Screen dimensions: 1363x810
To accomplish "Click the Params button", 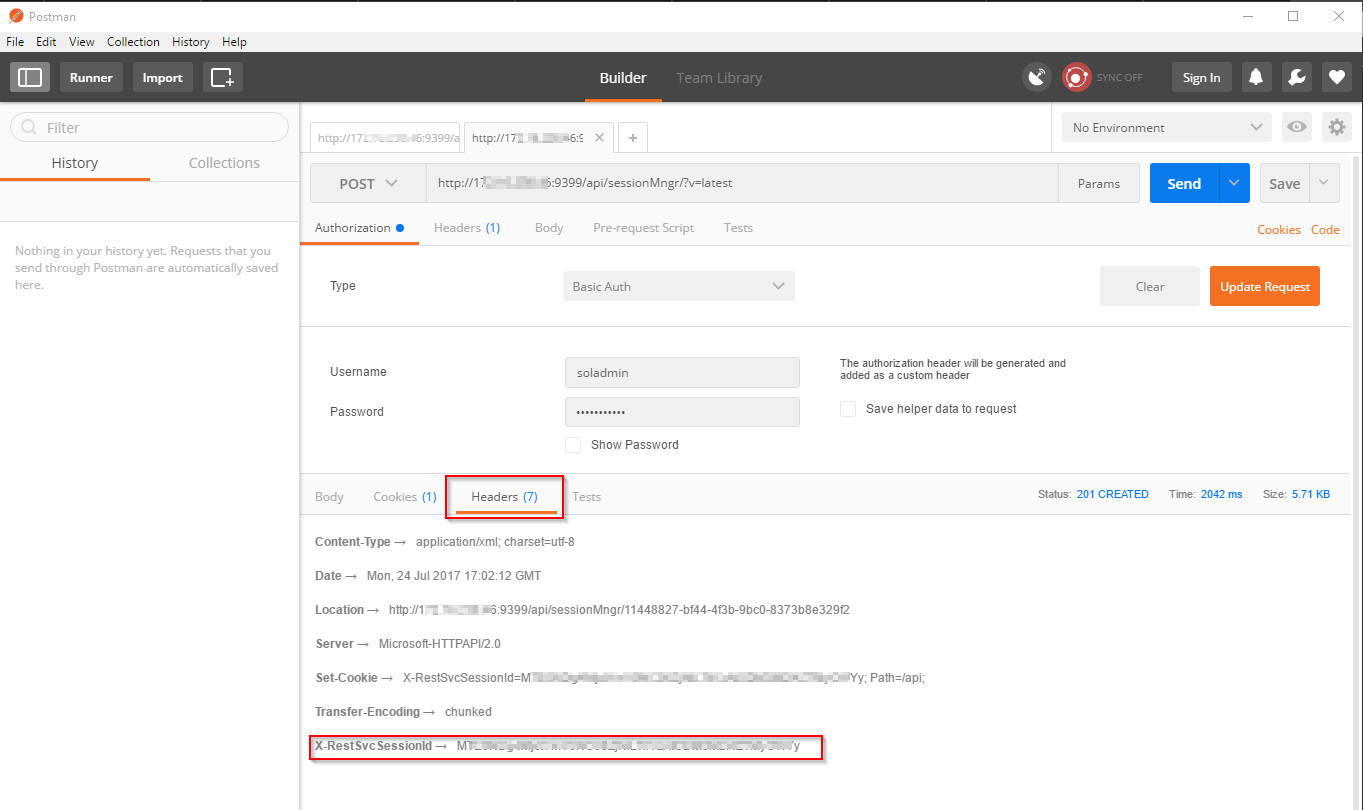I will click(x=1099, y=183).
